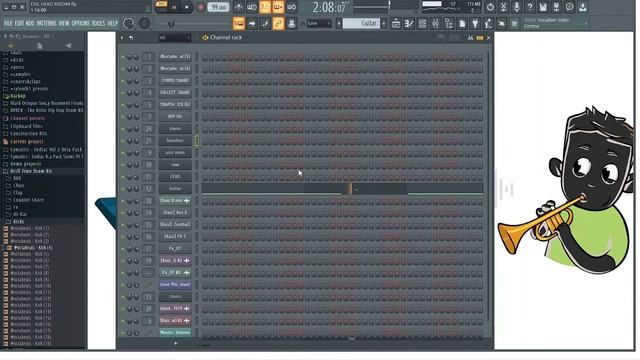The image size is (640, 360).
Task: Click the stop button in transport bar
Action: [187, 7]
